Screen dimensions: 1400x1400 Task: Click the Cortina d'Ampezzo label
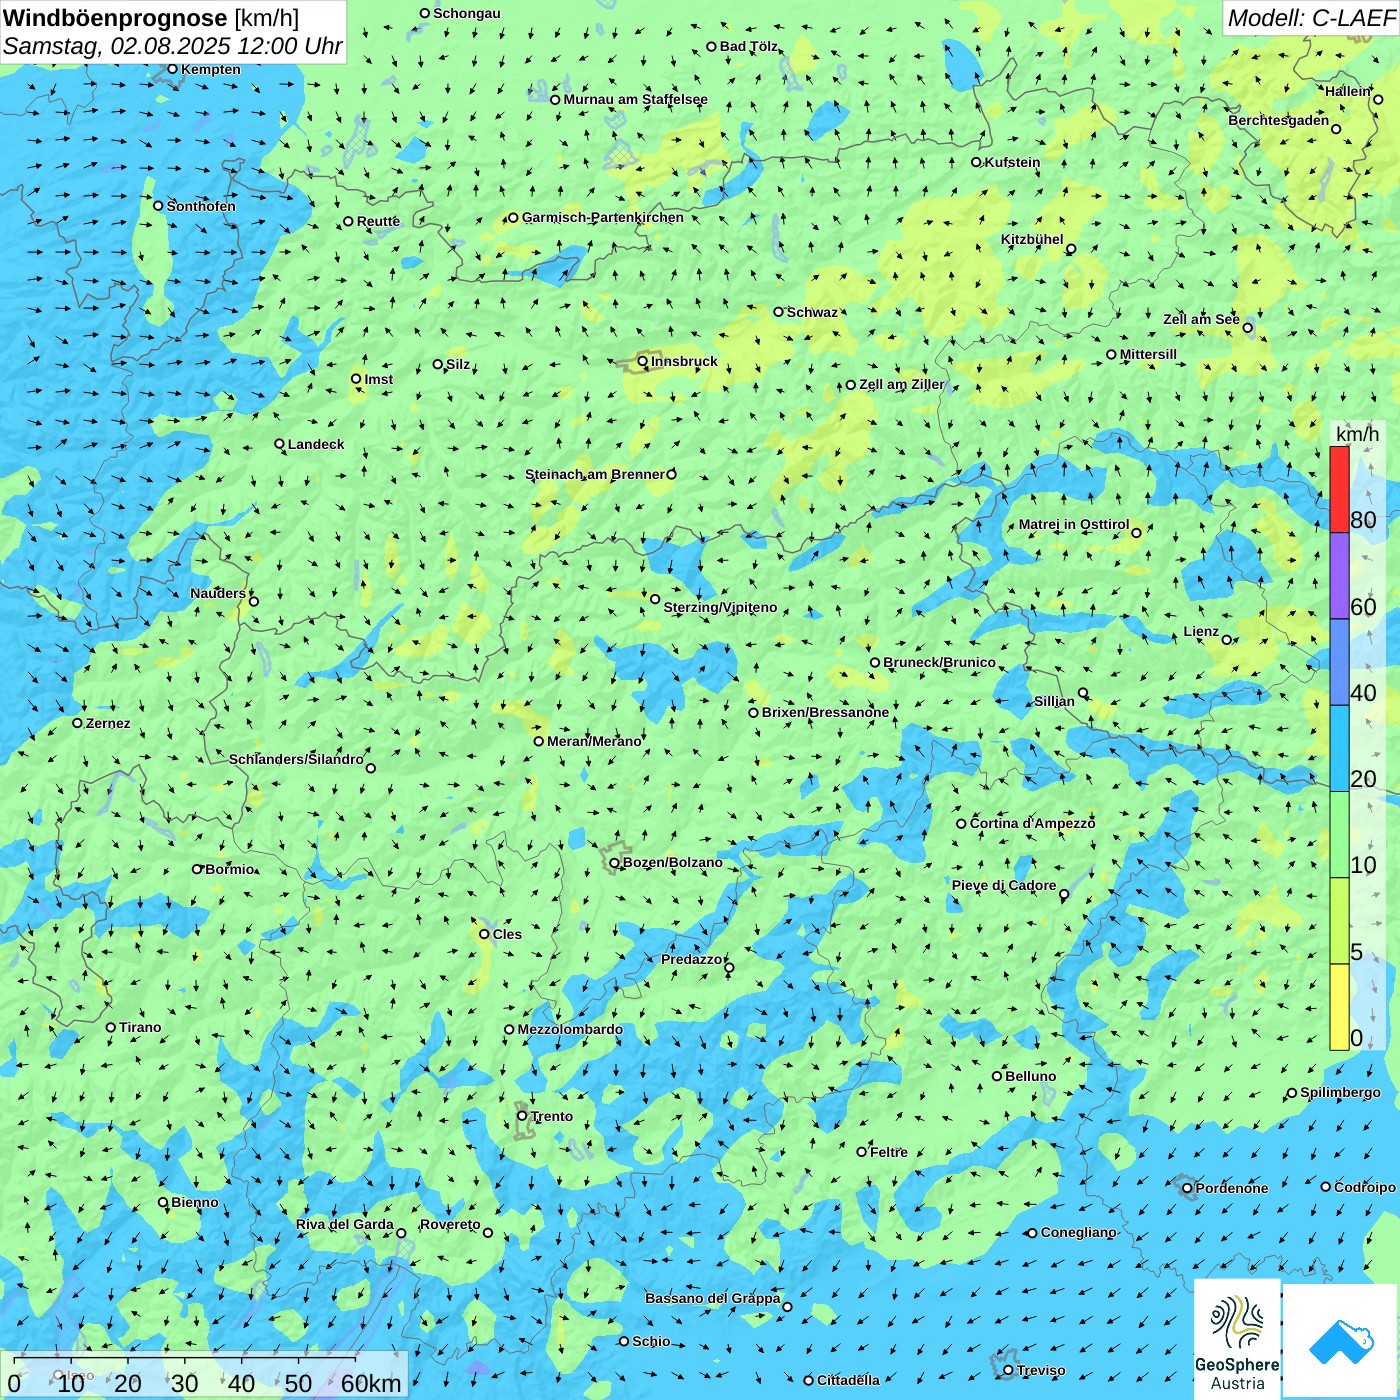1033,823
